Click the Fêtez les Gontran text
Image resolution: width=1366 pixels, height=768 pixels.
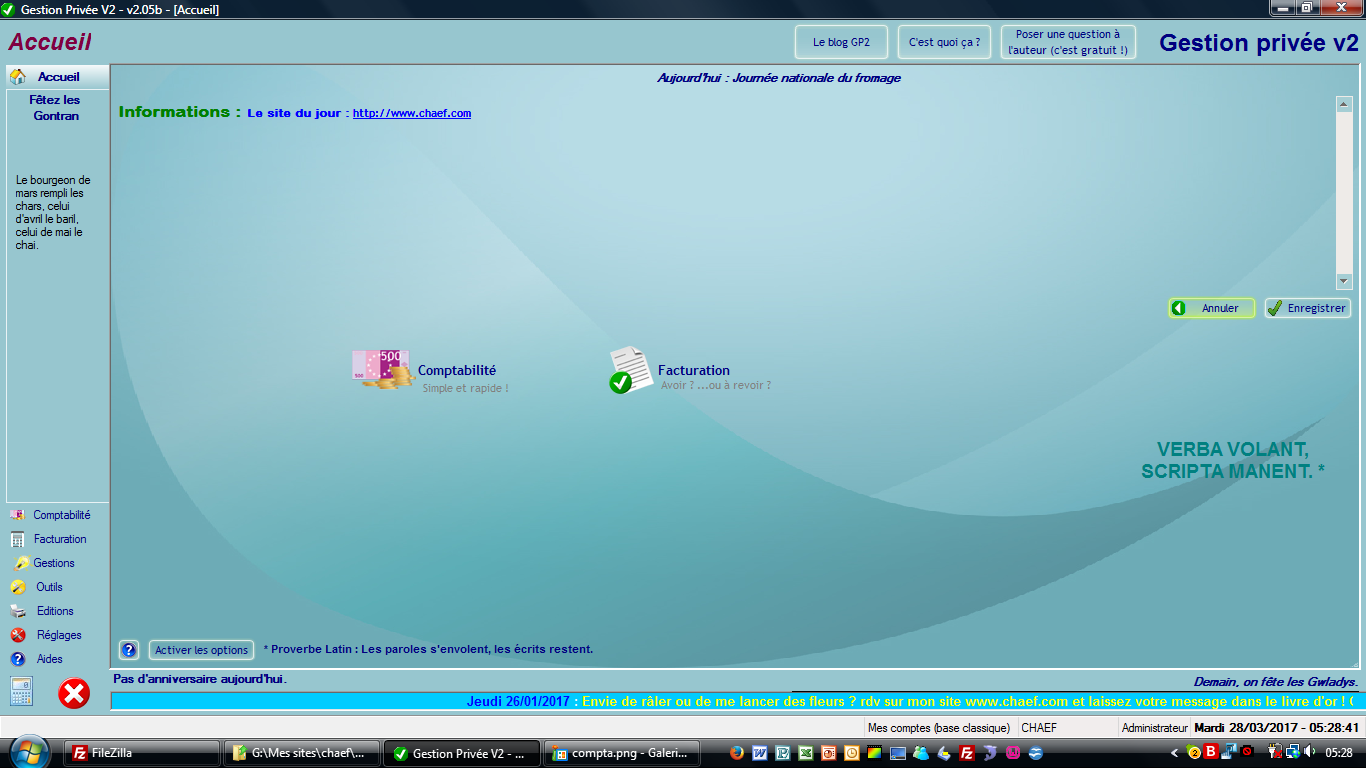click(x=55, y=107)
